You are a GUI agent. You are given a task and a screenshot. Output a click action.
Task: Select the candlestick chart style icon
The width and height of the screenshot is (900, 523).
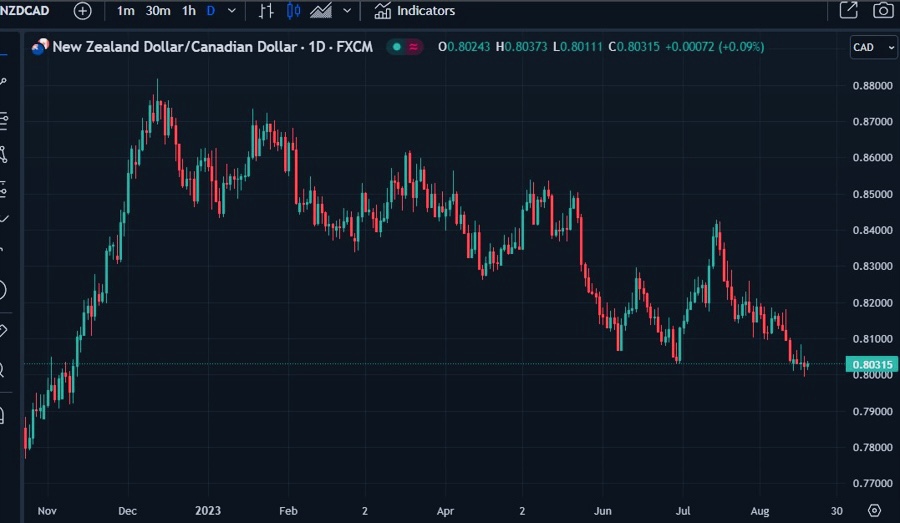pyautogui.click(x=293, y=11)
